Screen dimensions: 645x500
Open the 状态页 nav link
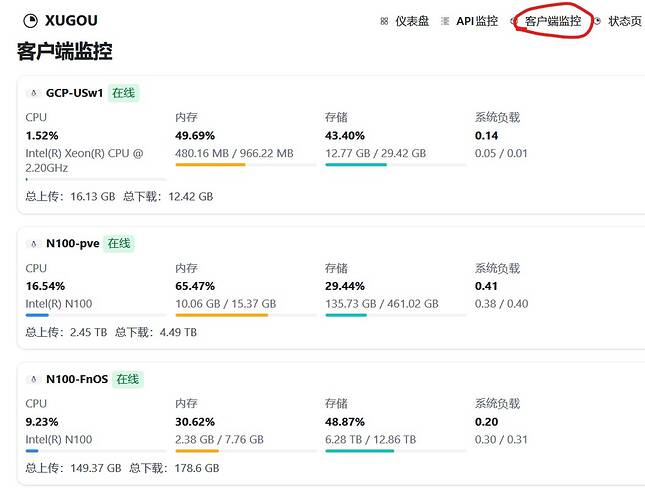pos(624,21)
